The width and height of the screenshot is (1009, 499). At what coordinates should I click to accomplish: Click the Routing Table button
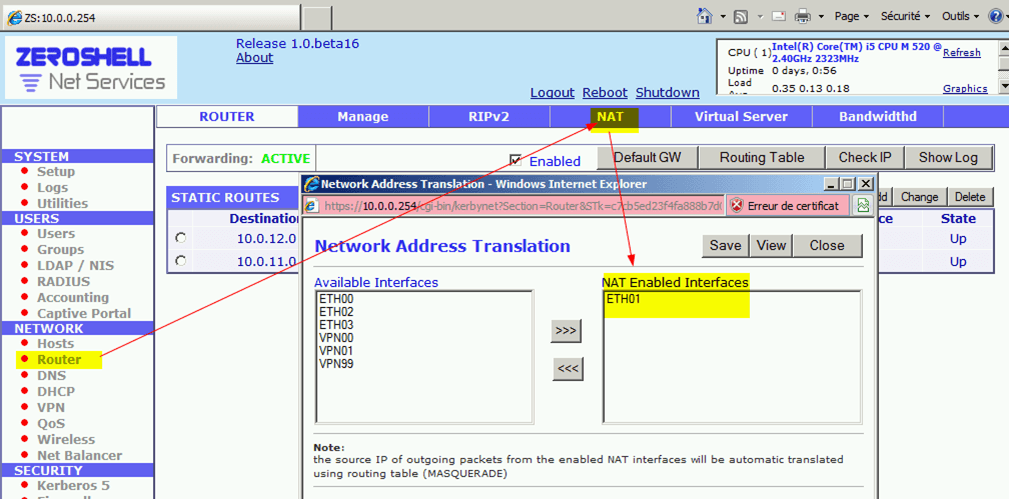click(762, 158)
